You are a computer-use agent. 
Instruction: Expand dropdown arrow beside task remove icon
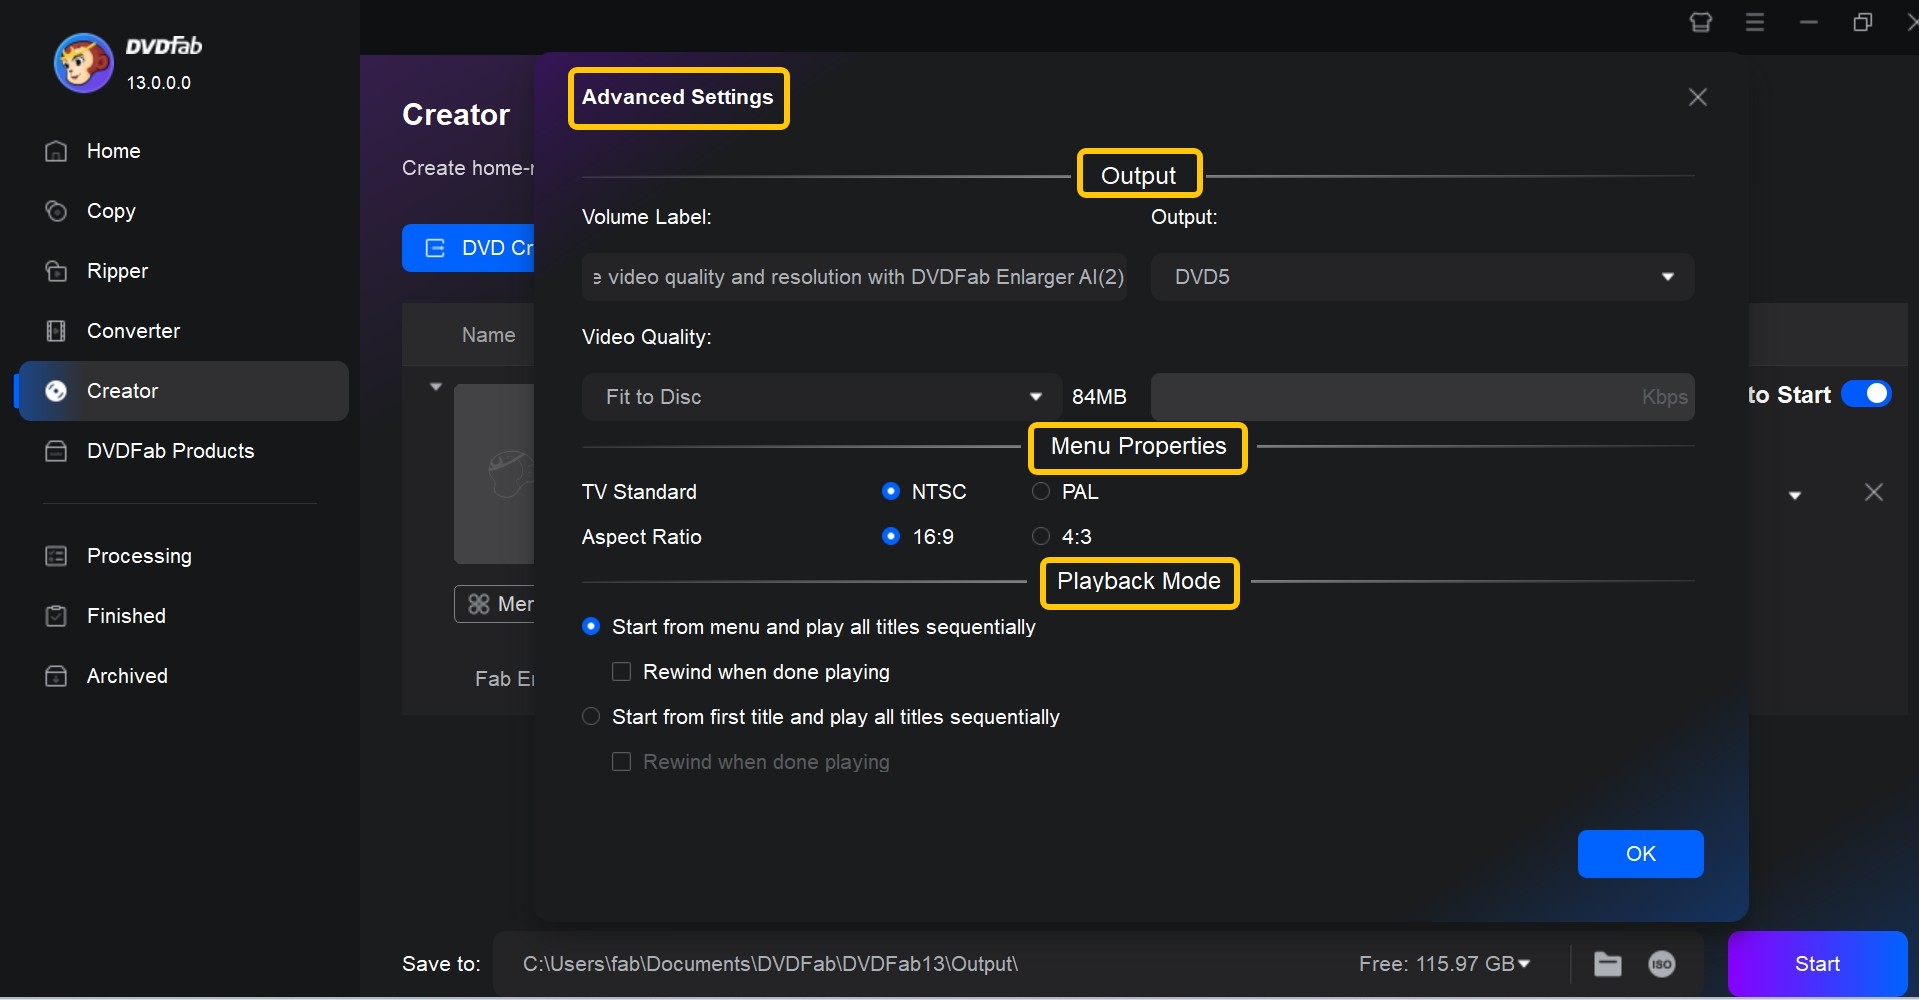click(x=1795, y=495)
